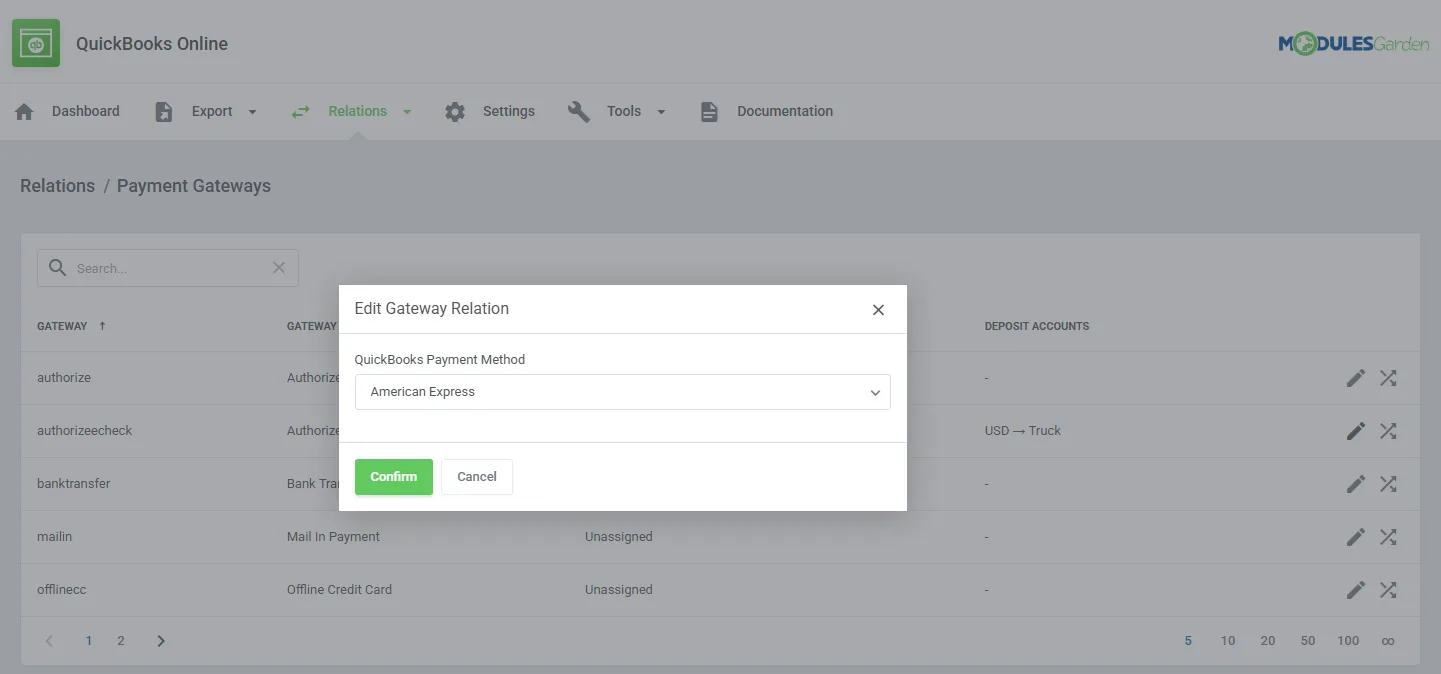Image resolution: width=1441 pixels, height=674 pixels.
Task: Open QuickBooks Payment Method dropdown
Action: click(x=622, y=392)
